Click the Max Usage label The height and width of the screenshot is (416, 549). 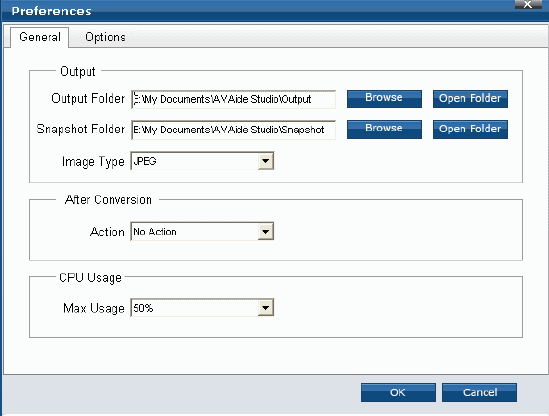tap(94, 308)
